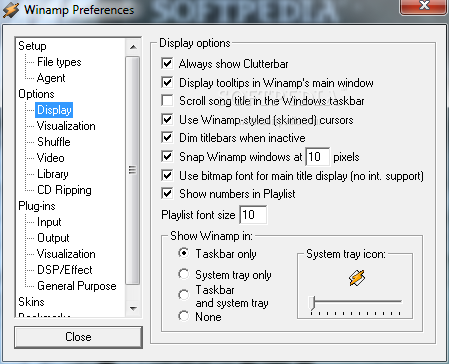Click the Winamp lightning bolt title icon

(x=11, y=10)
